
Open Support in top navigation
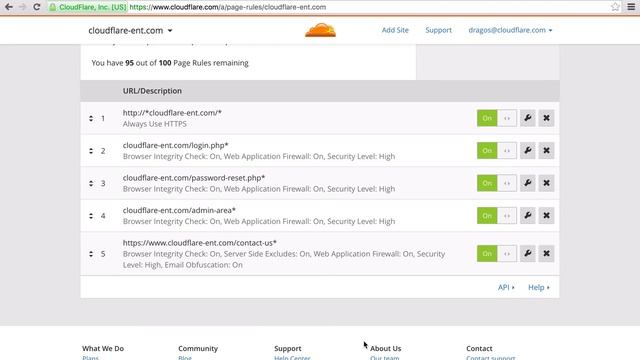coord(438,30)
